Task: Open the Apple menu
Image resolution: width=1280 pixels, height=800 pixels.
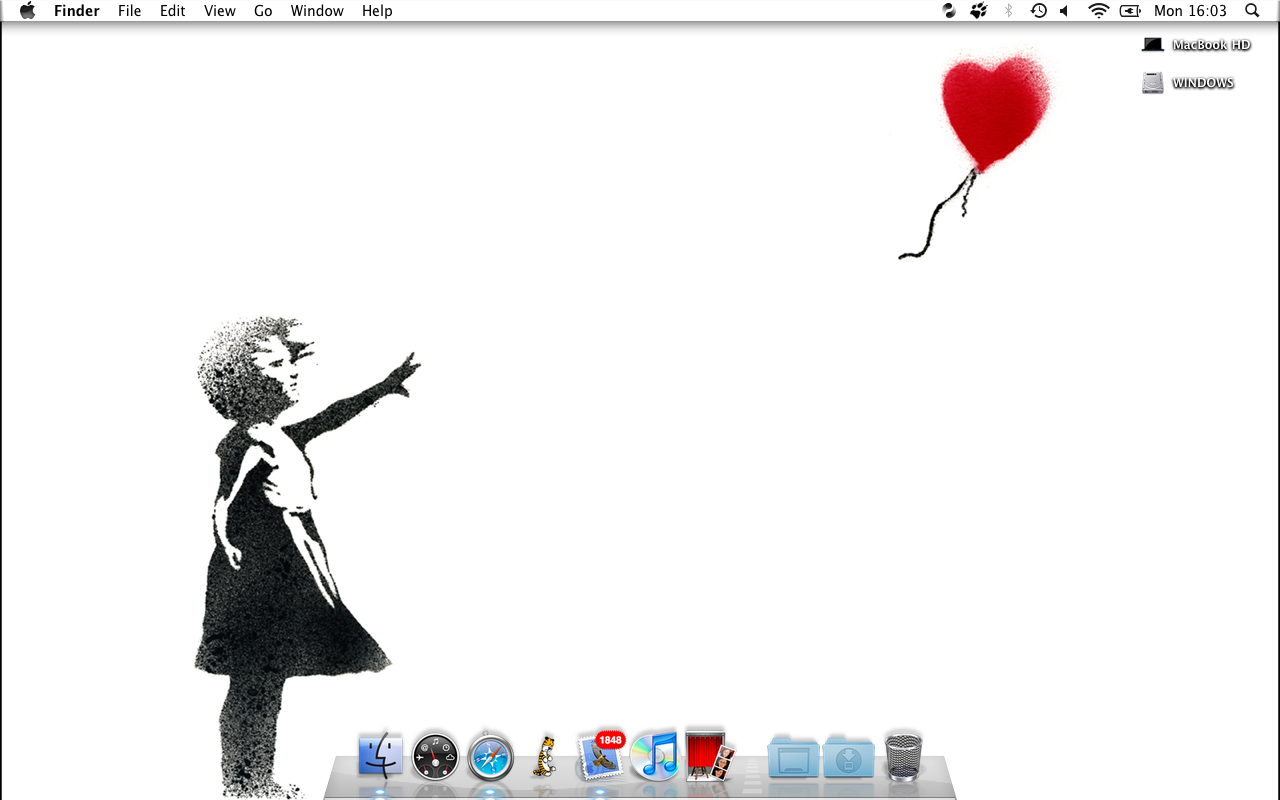Action: (x=27, y=11)
